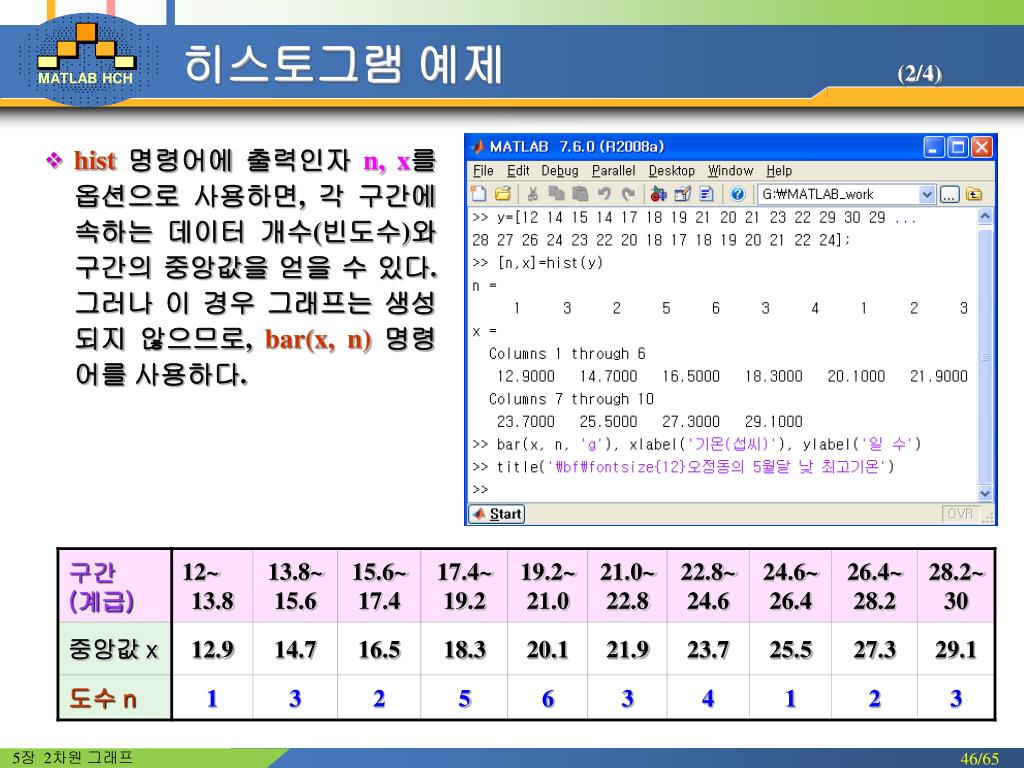Maximize the MATLAB window

point(958,147)
